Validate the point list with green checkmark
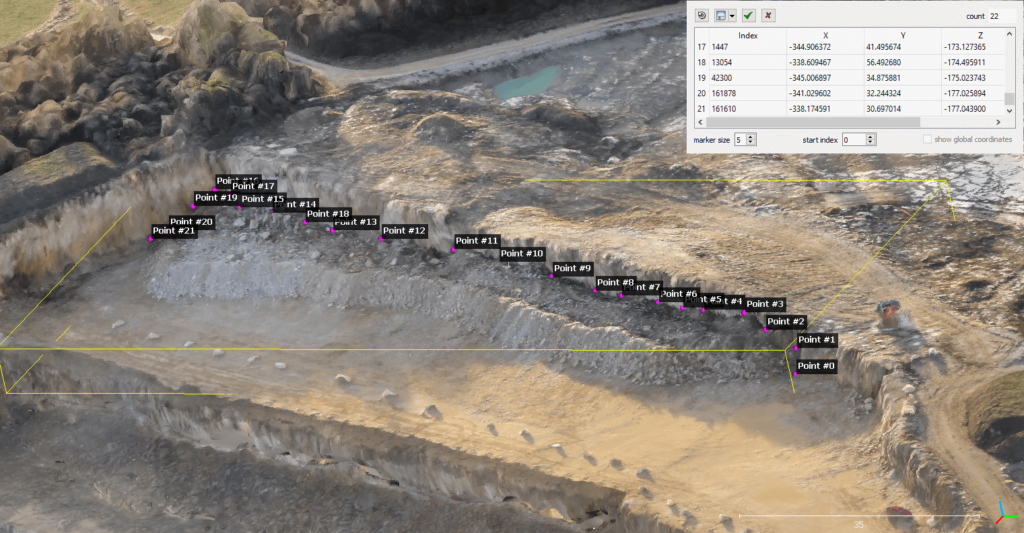The height and width of the screenshot is (533, 1024). (748, 15)
